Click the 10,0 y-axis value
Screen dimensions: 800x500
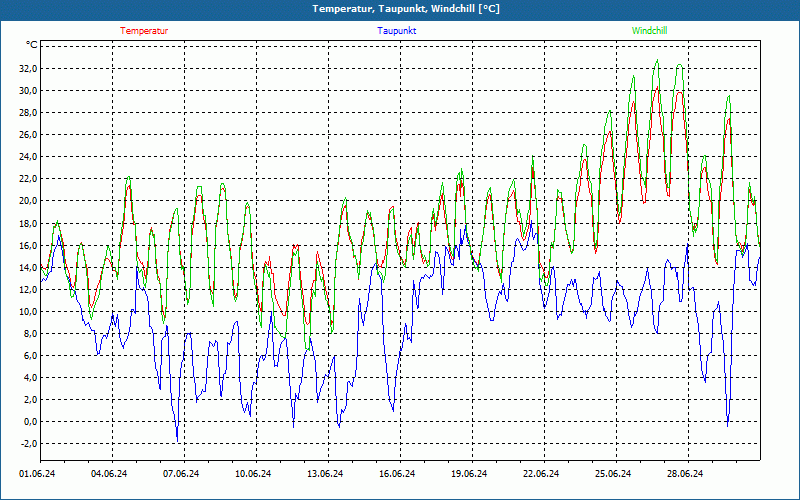28,312
